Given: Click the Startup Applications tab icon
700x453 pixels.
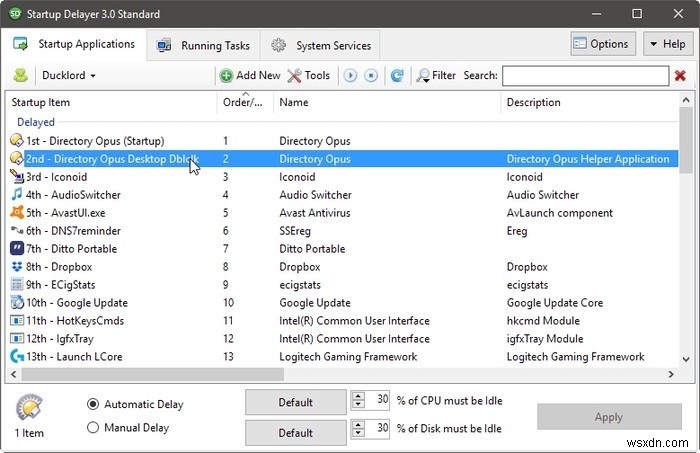Looking at the screenshot, I should [x=21, y=44].
